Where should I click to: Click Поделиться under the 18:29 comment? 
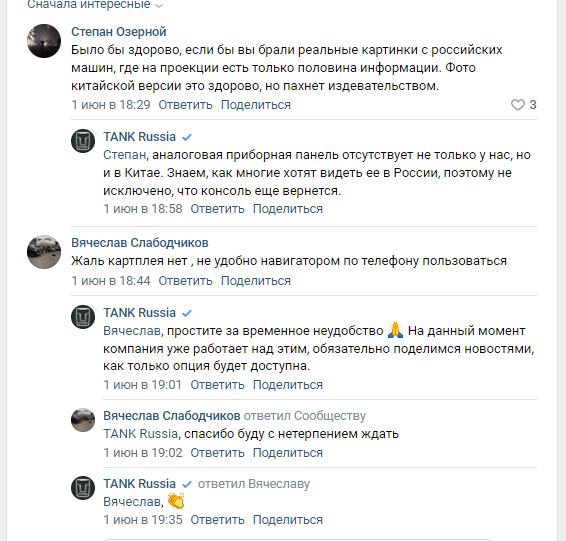coord(256,105)
